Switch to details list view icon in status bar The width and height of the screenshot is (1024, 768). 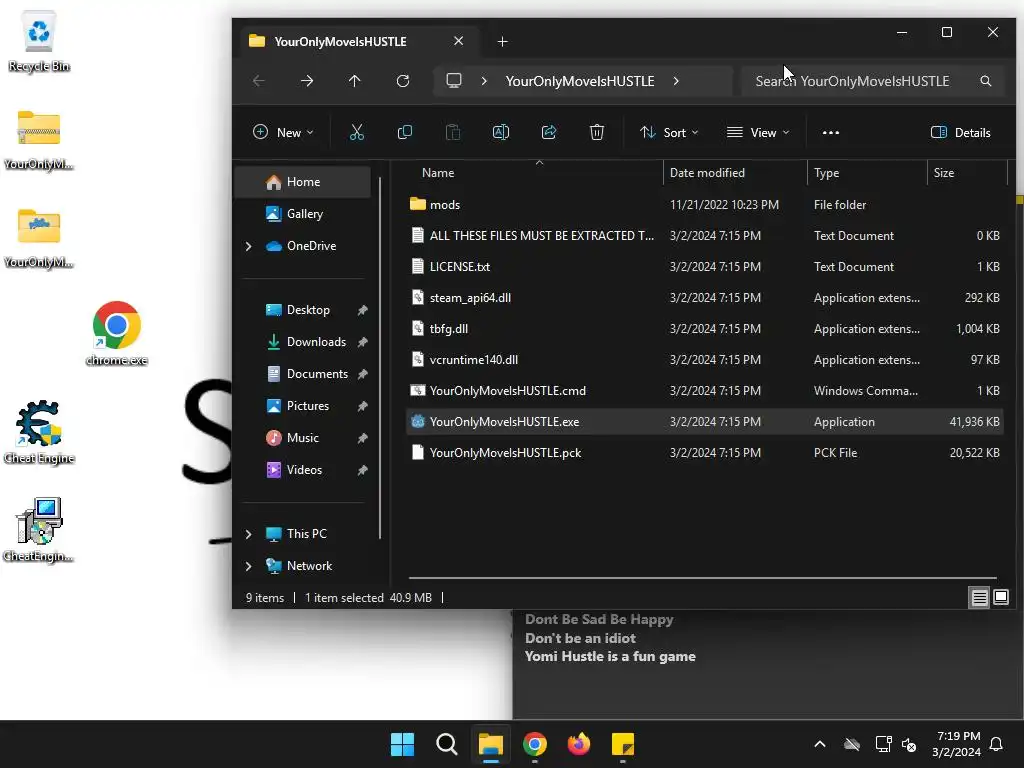click(980, 598)
